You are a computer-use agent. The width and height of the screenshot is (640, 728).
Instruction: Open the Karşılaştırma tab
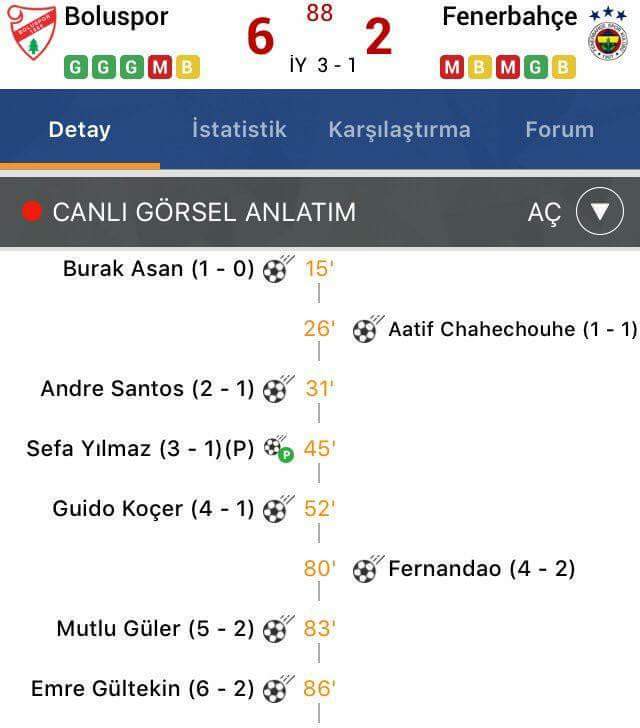pos(399,130)
